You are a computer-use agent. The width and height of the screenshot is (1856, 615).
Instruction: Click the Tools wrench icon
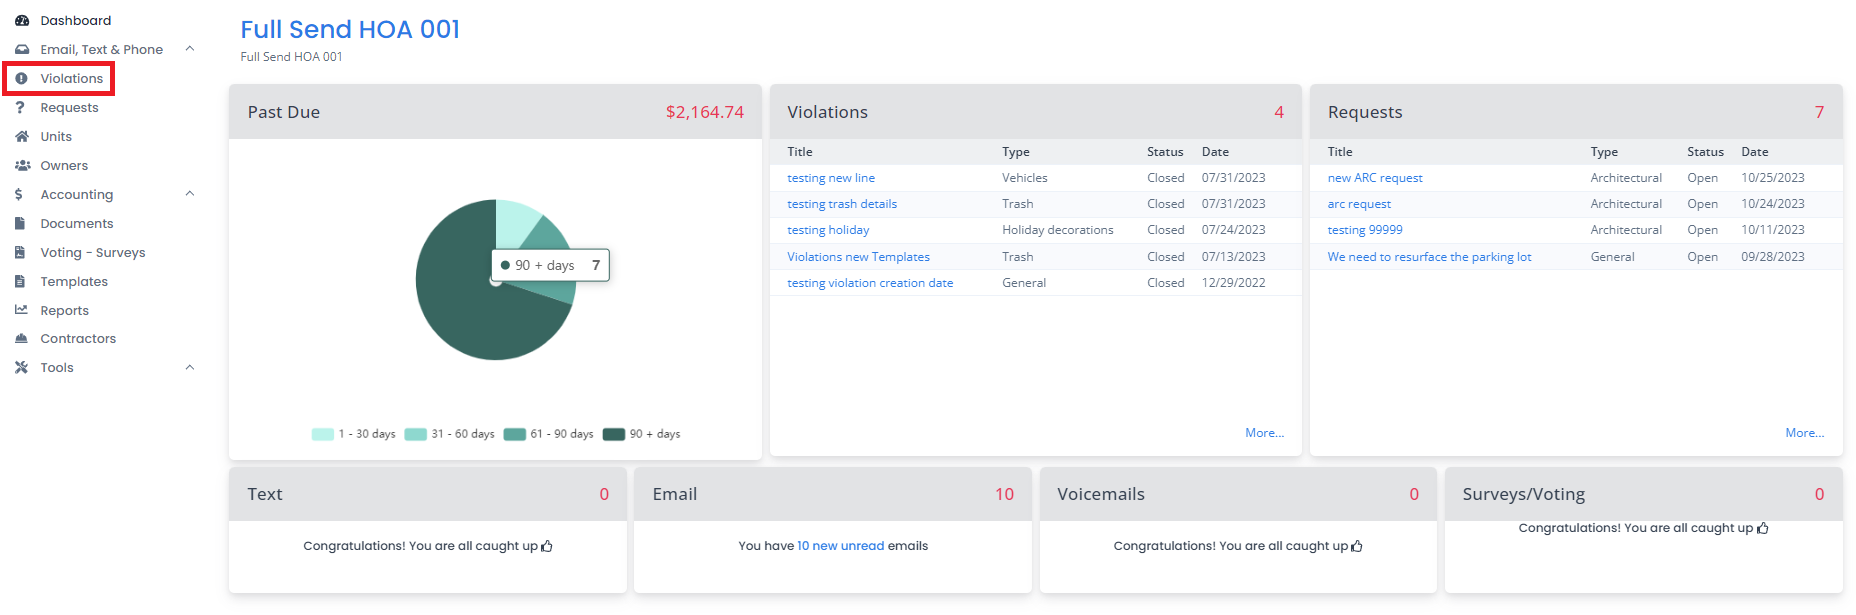click(x=21, y=367)
